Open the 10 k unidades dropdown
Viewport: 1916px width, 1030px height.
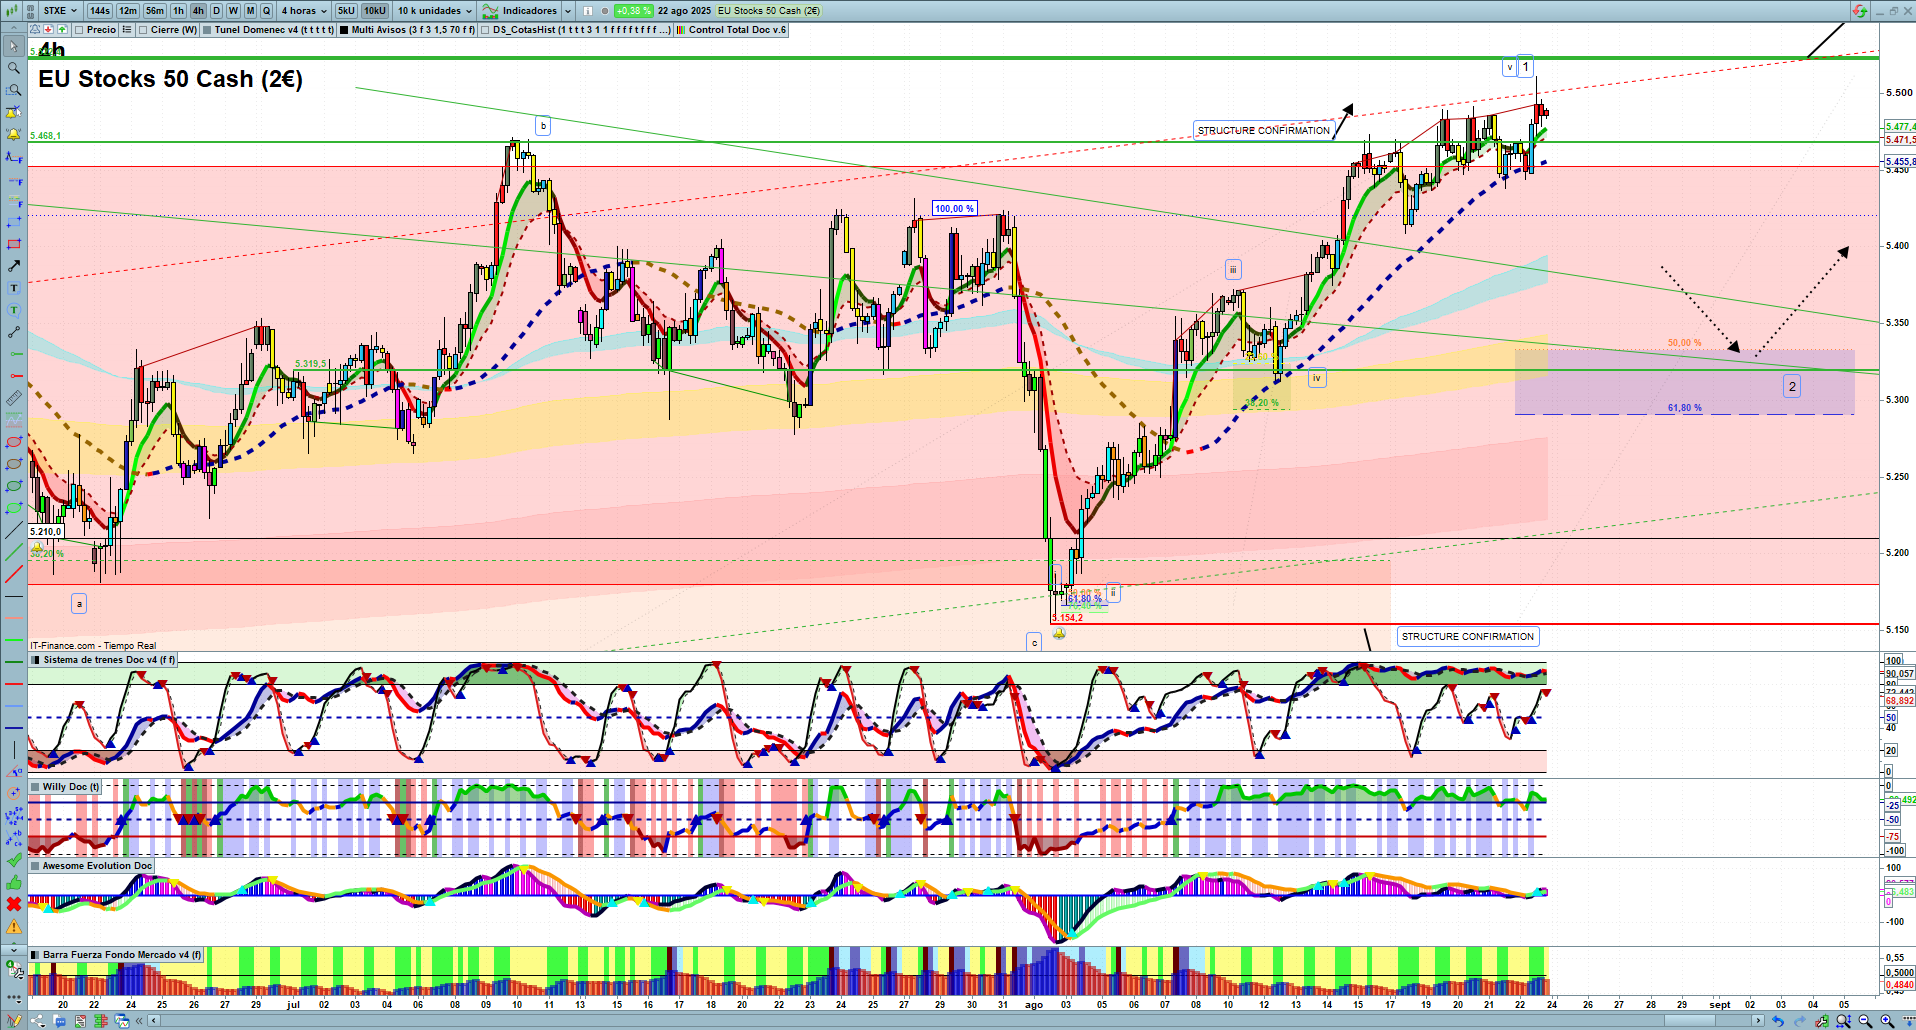tap(435, 11)
